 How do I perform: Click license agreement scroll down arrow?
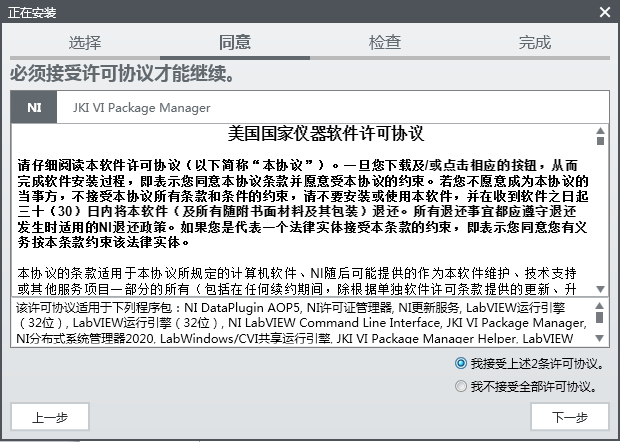point(600,289)
